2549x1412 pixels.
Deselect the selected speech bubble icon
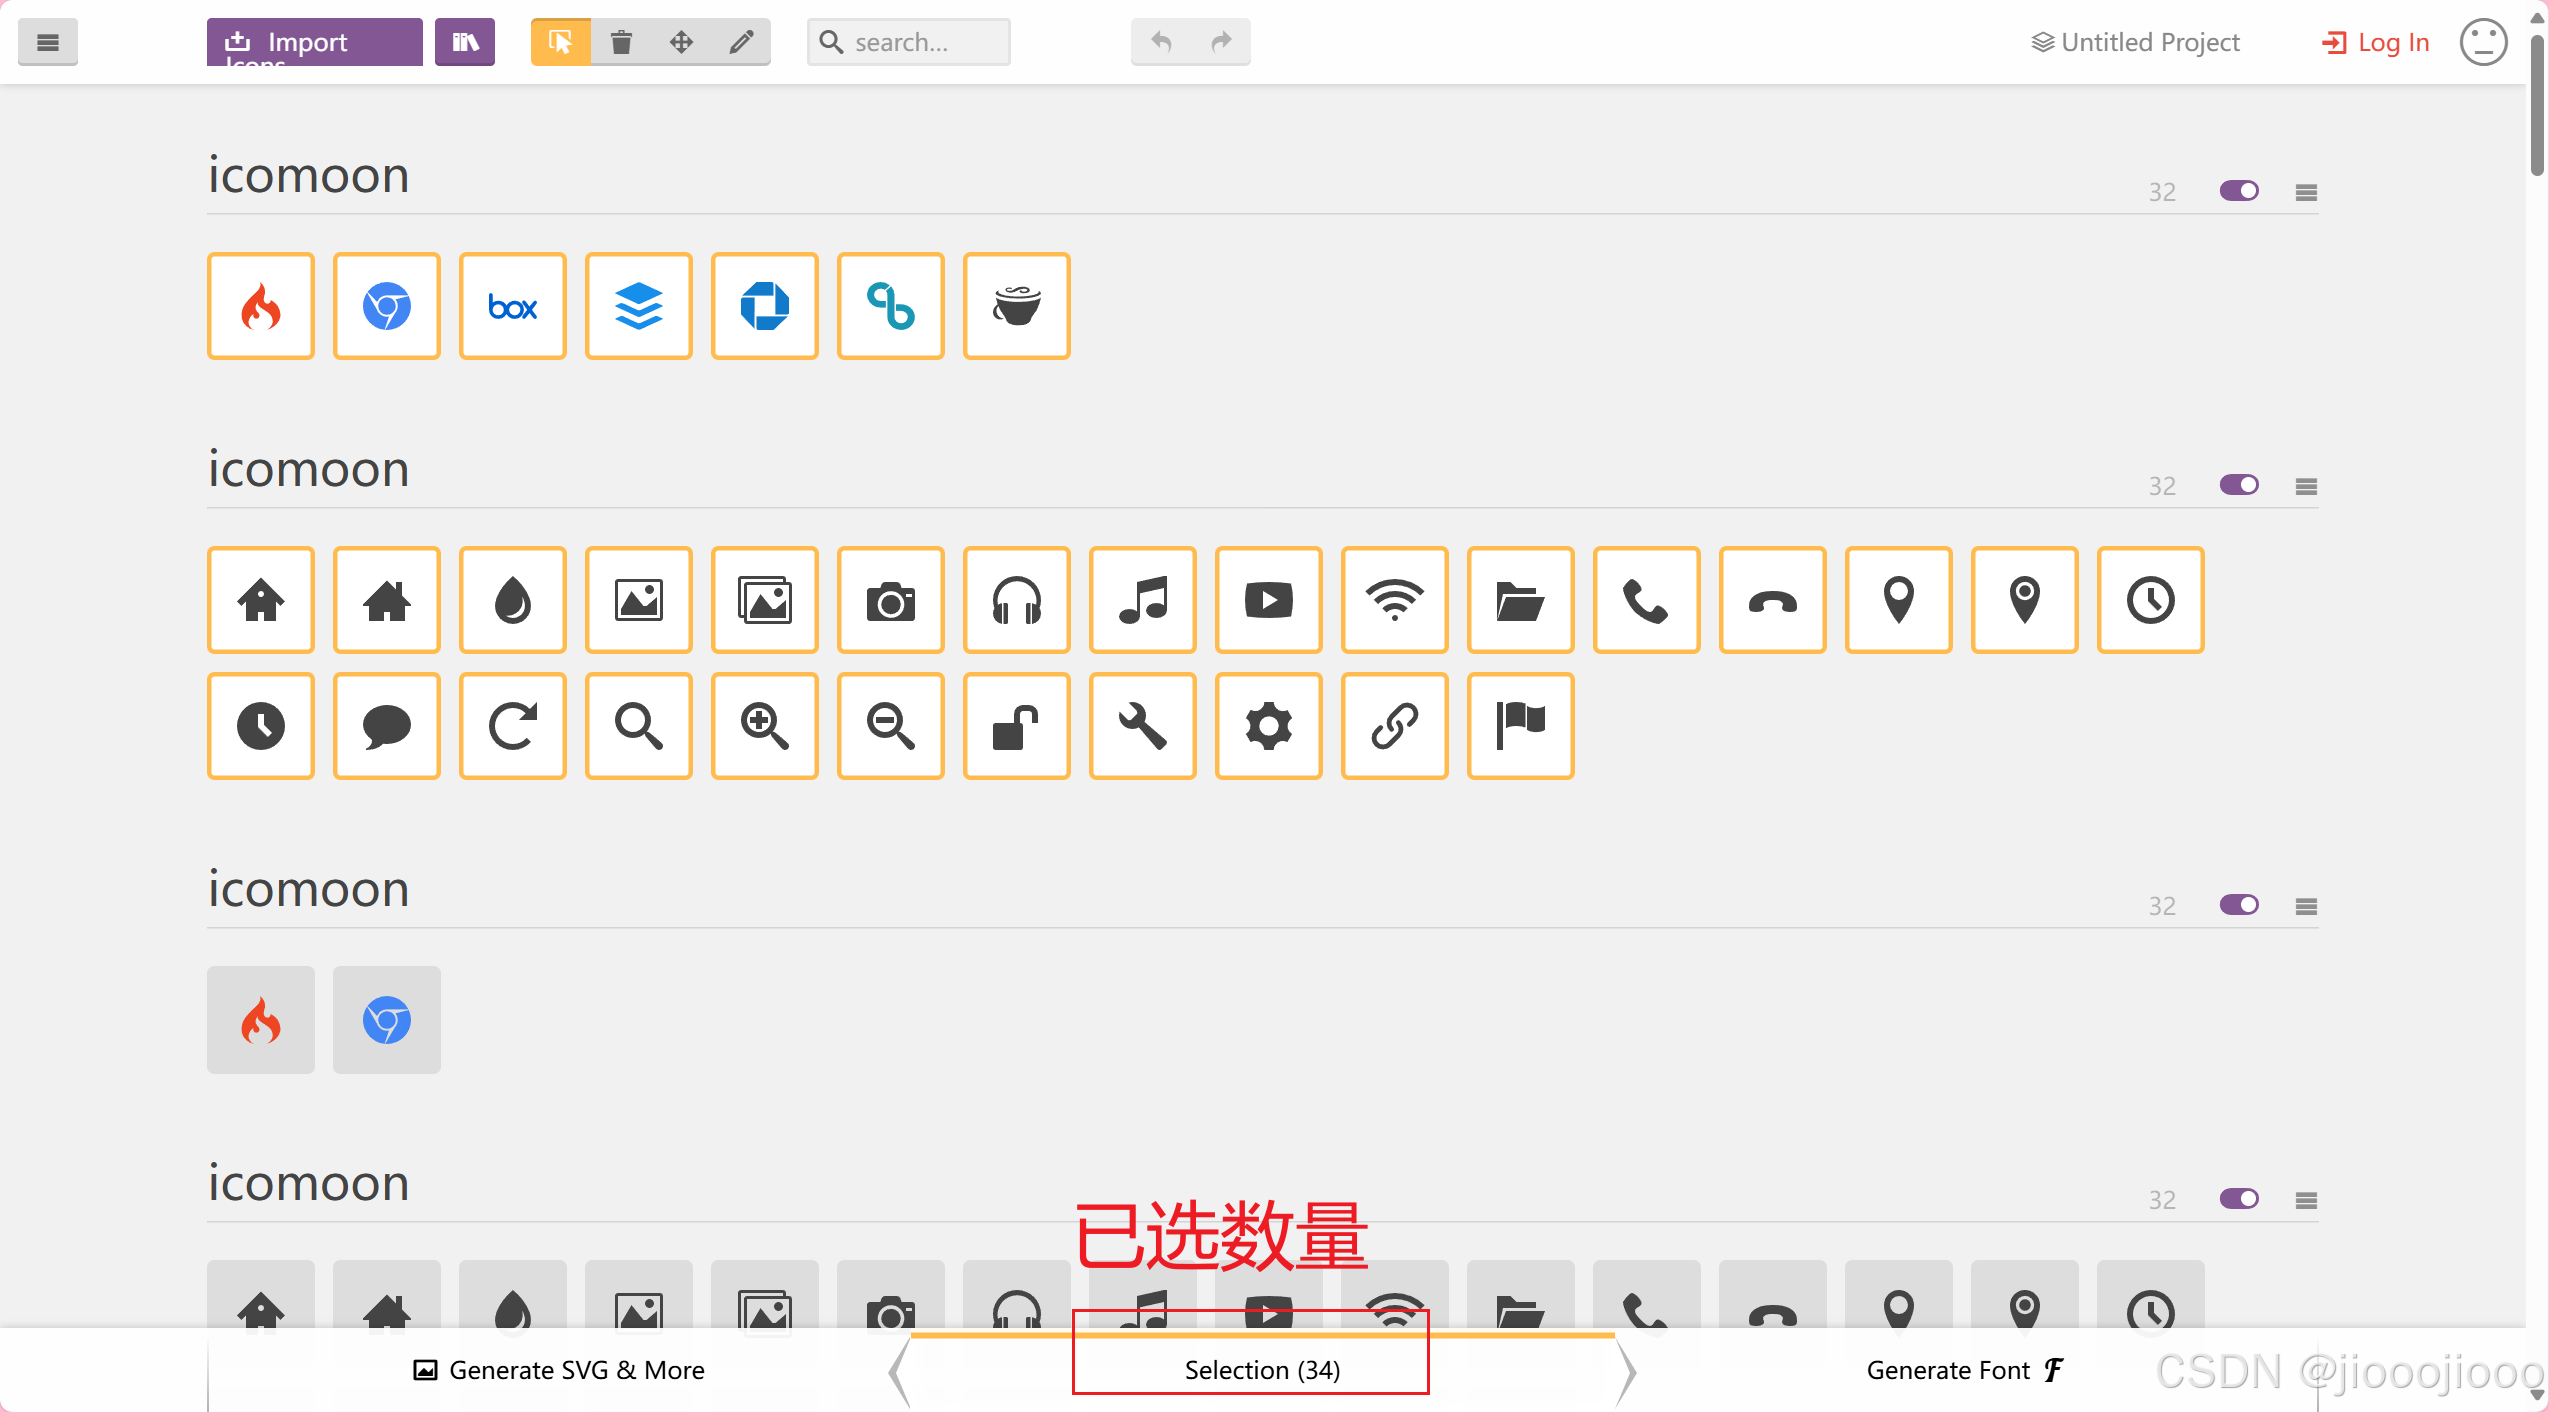pos(387,726)
